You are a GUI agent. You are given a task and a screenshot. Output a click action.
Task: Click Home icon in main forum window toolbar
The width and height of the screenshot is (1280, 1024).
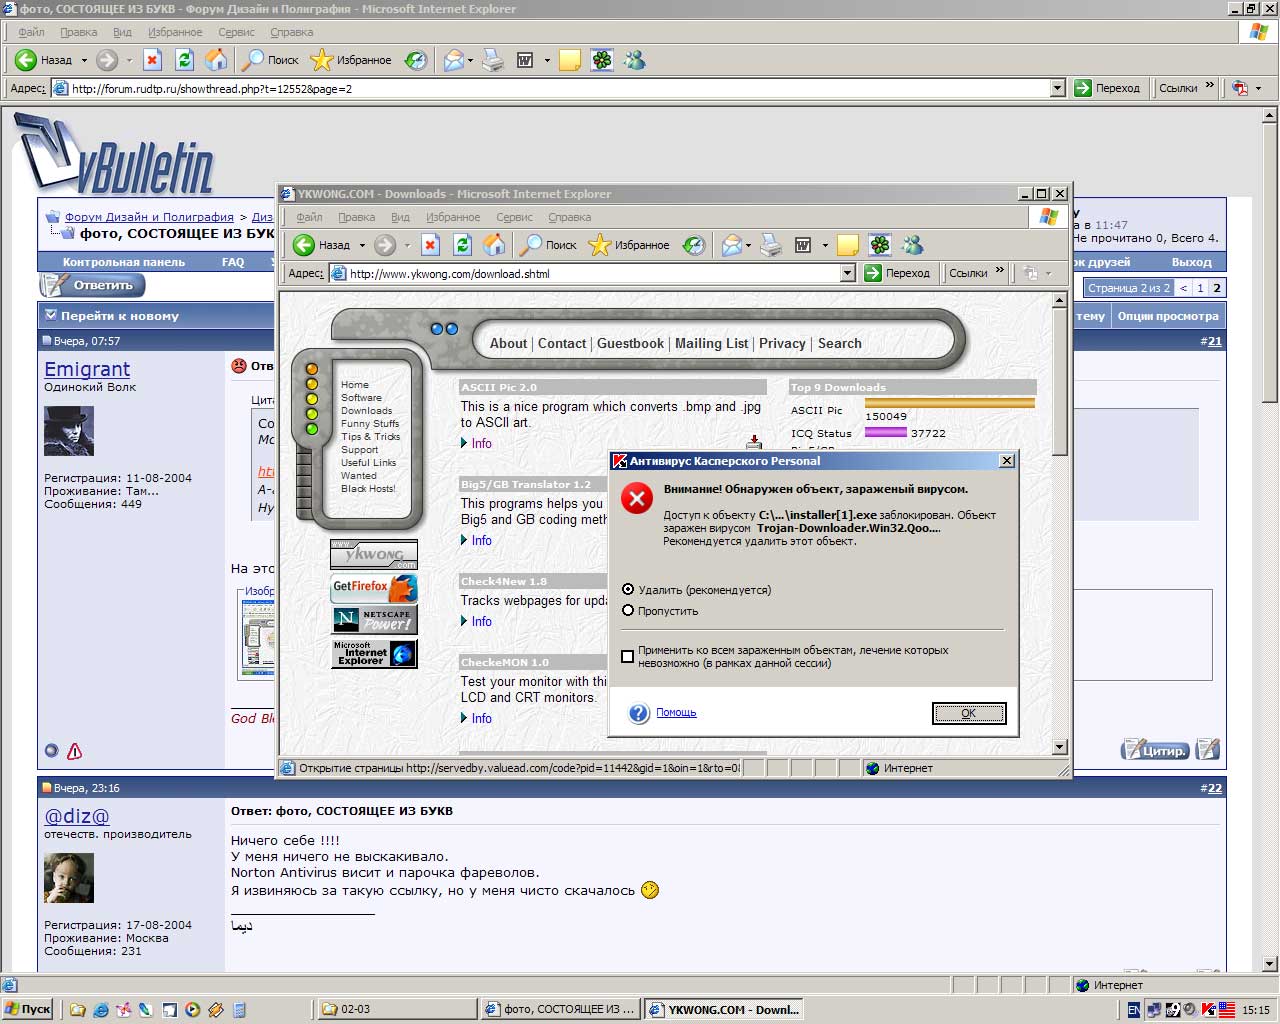coord(216,60)
